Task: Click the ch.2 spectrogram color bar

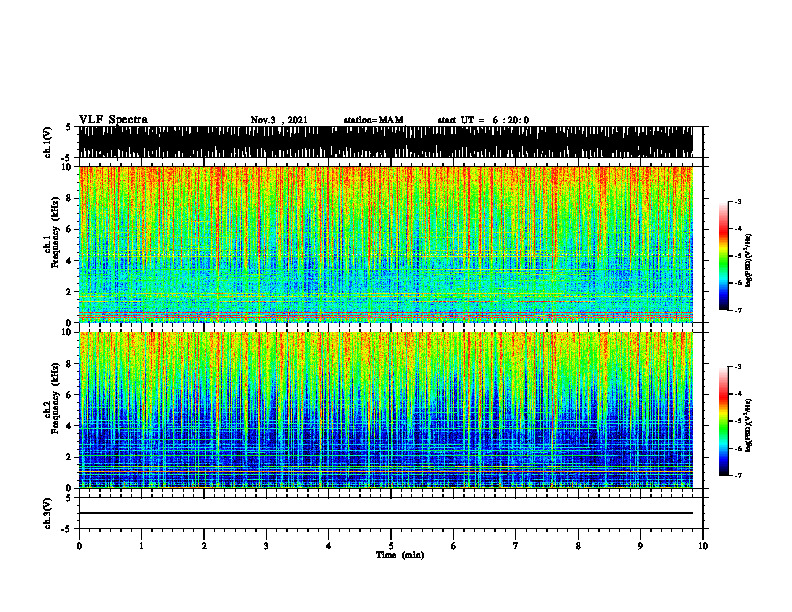Action: (723, 421)
